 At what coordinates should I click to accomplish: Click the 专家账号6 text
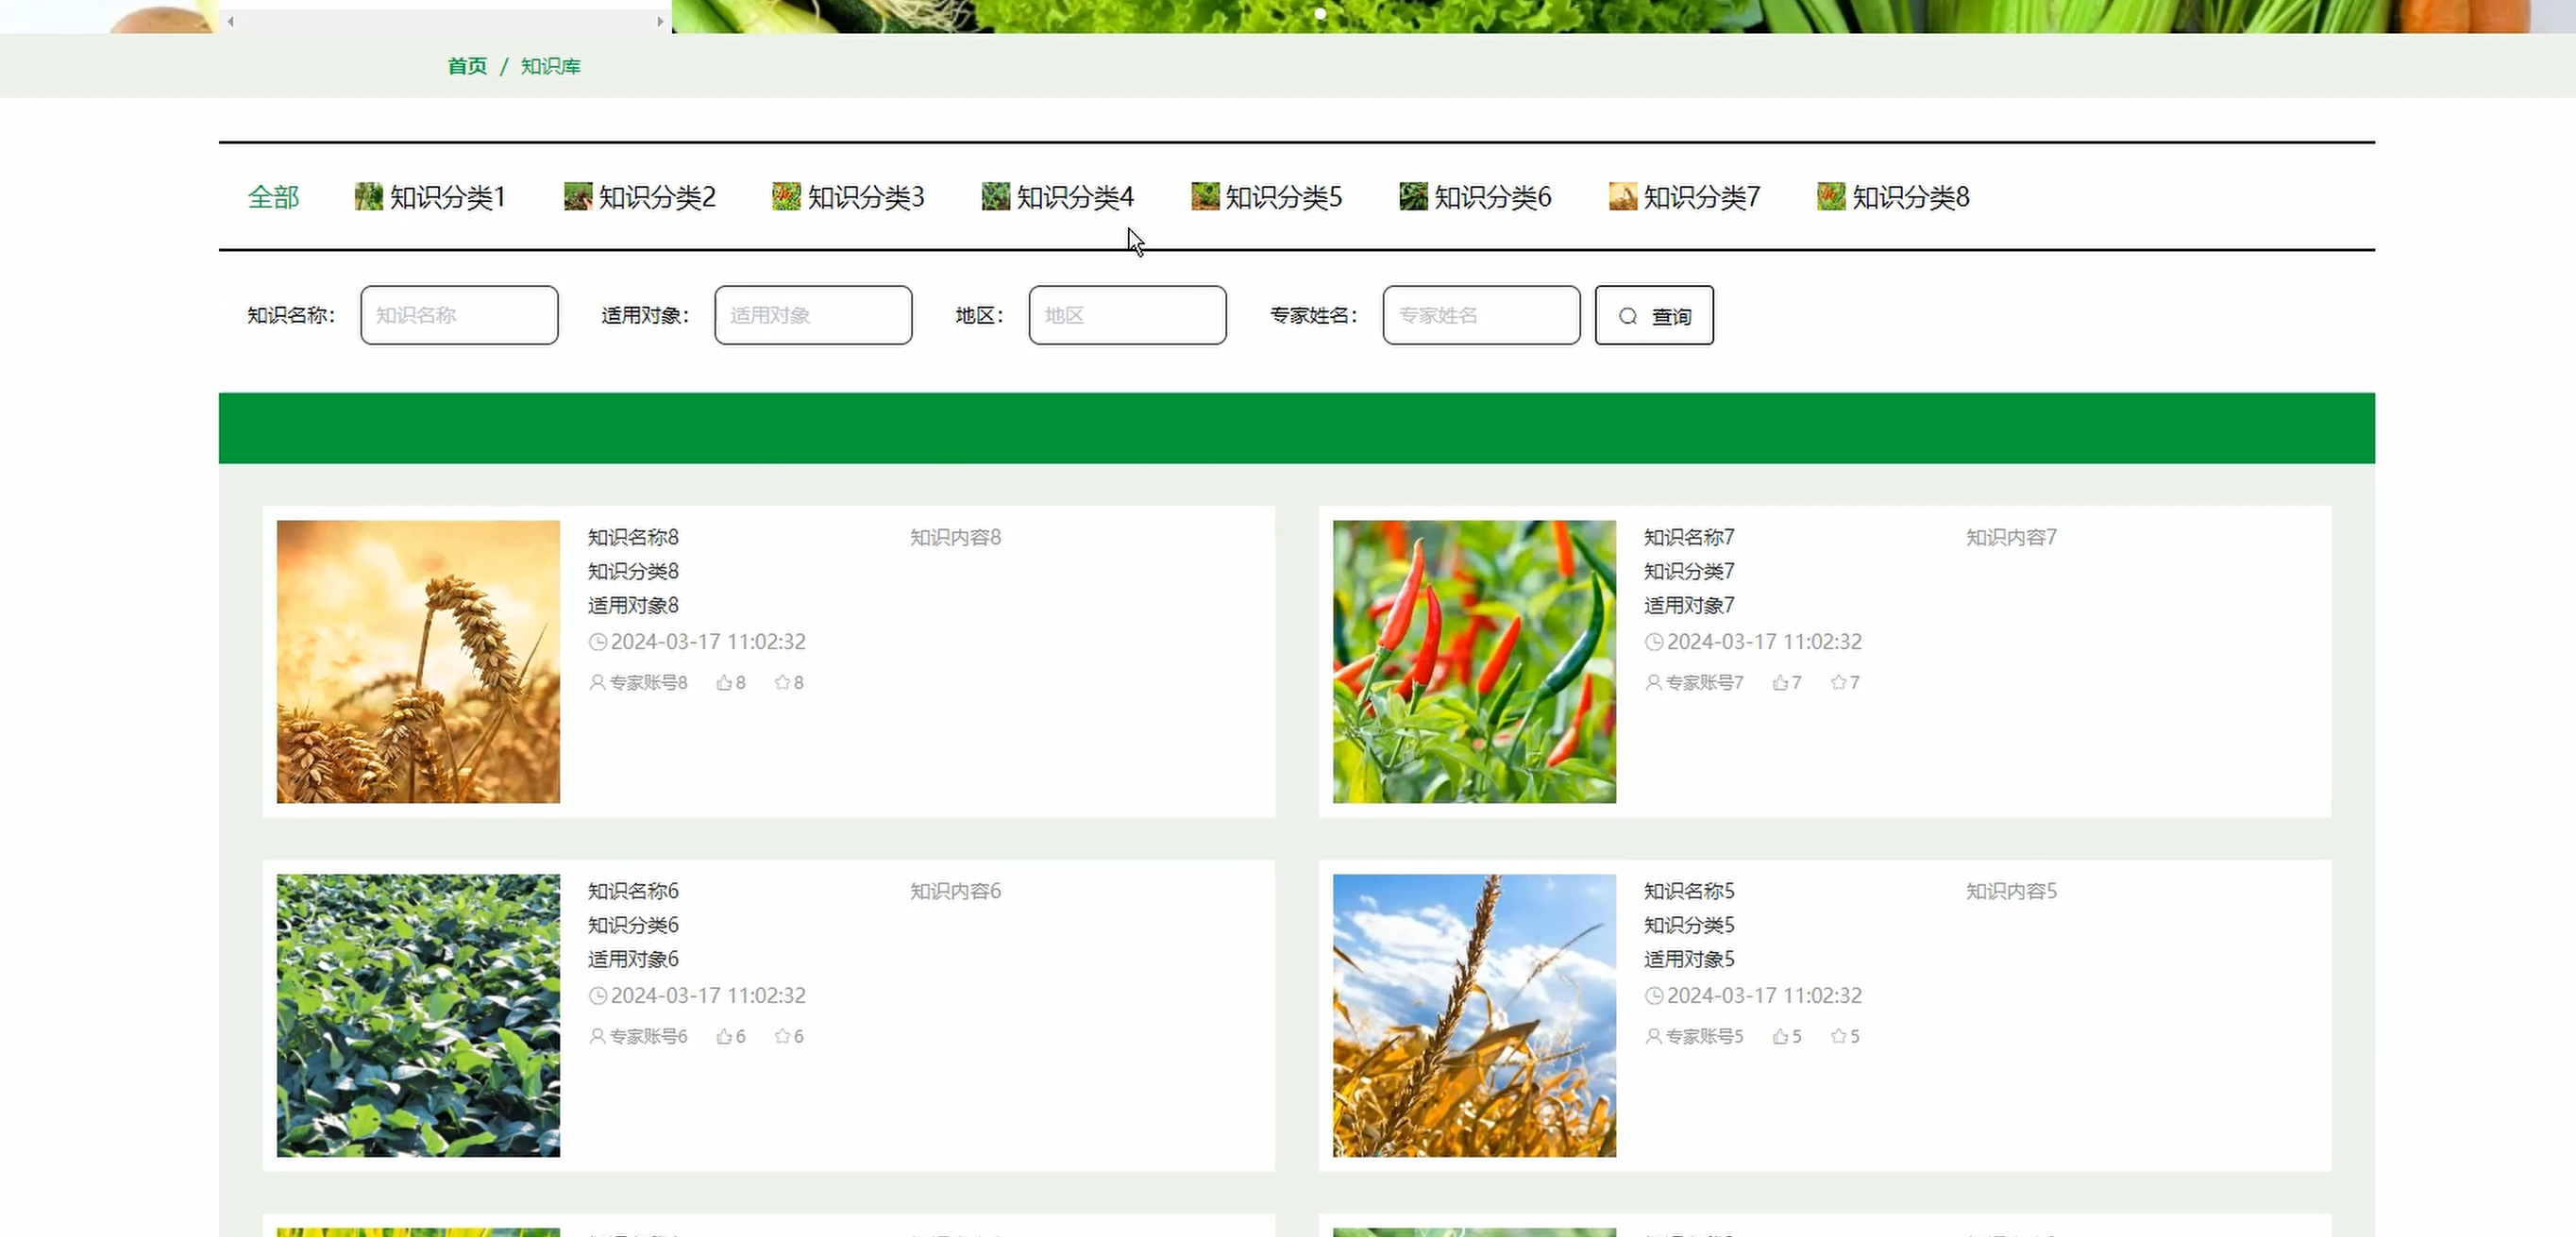(x=649, y=1037)
